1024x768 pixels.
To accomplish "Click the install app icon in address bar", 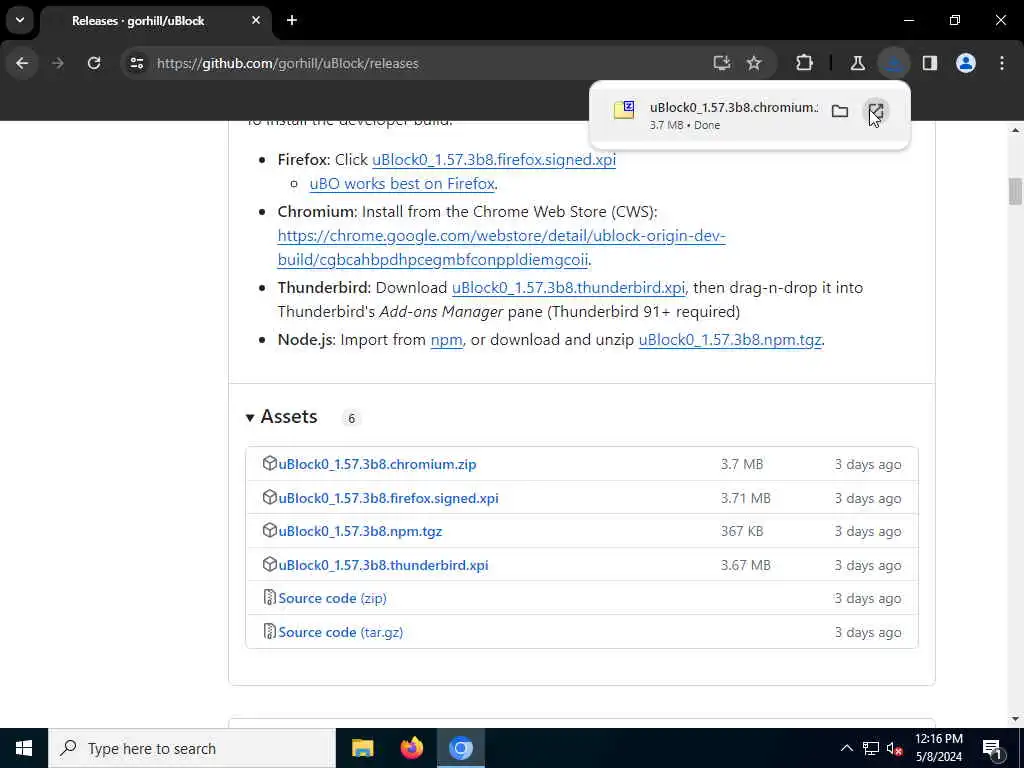I will (x=722, y=63).
